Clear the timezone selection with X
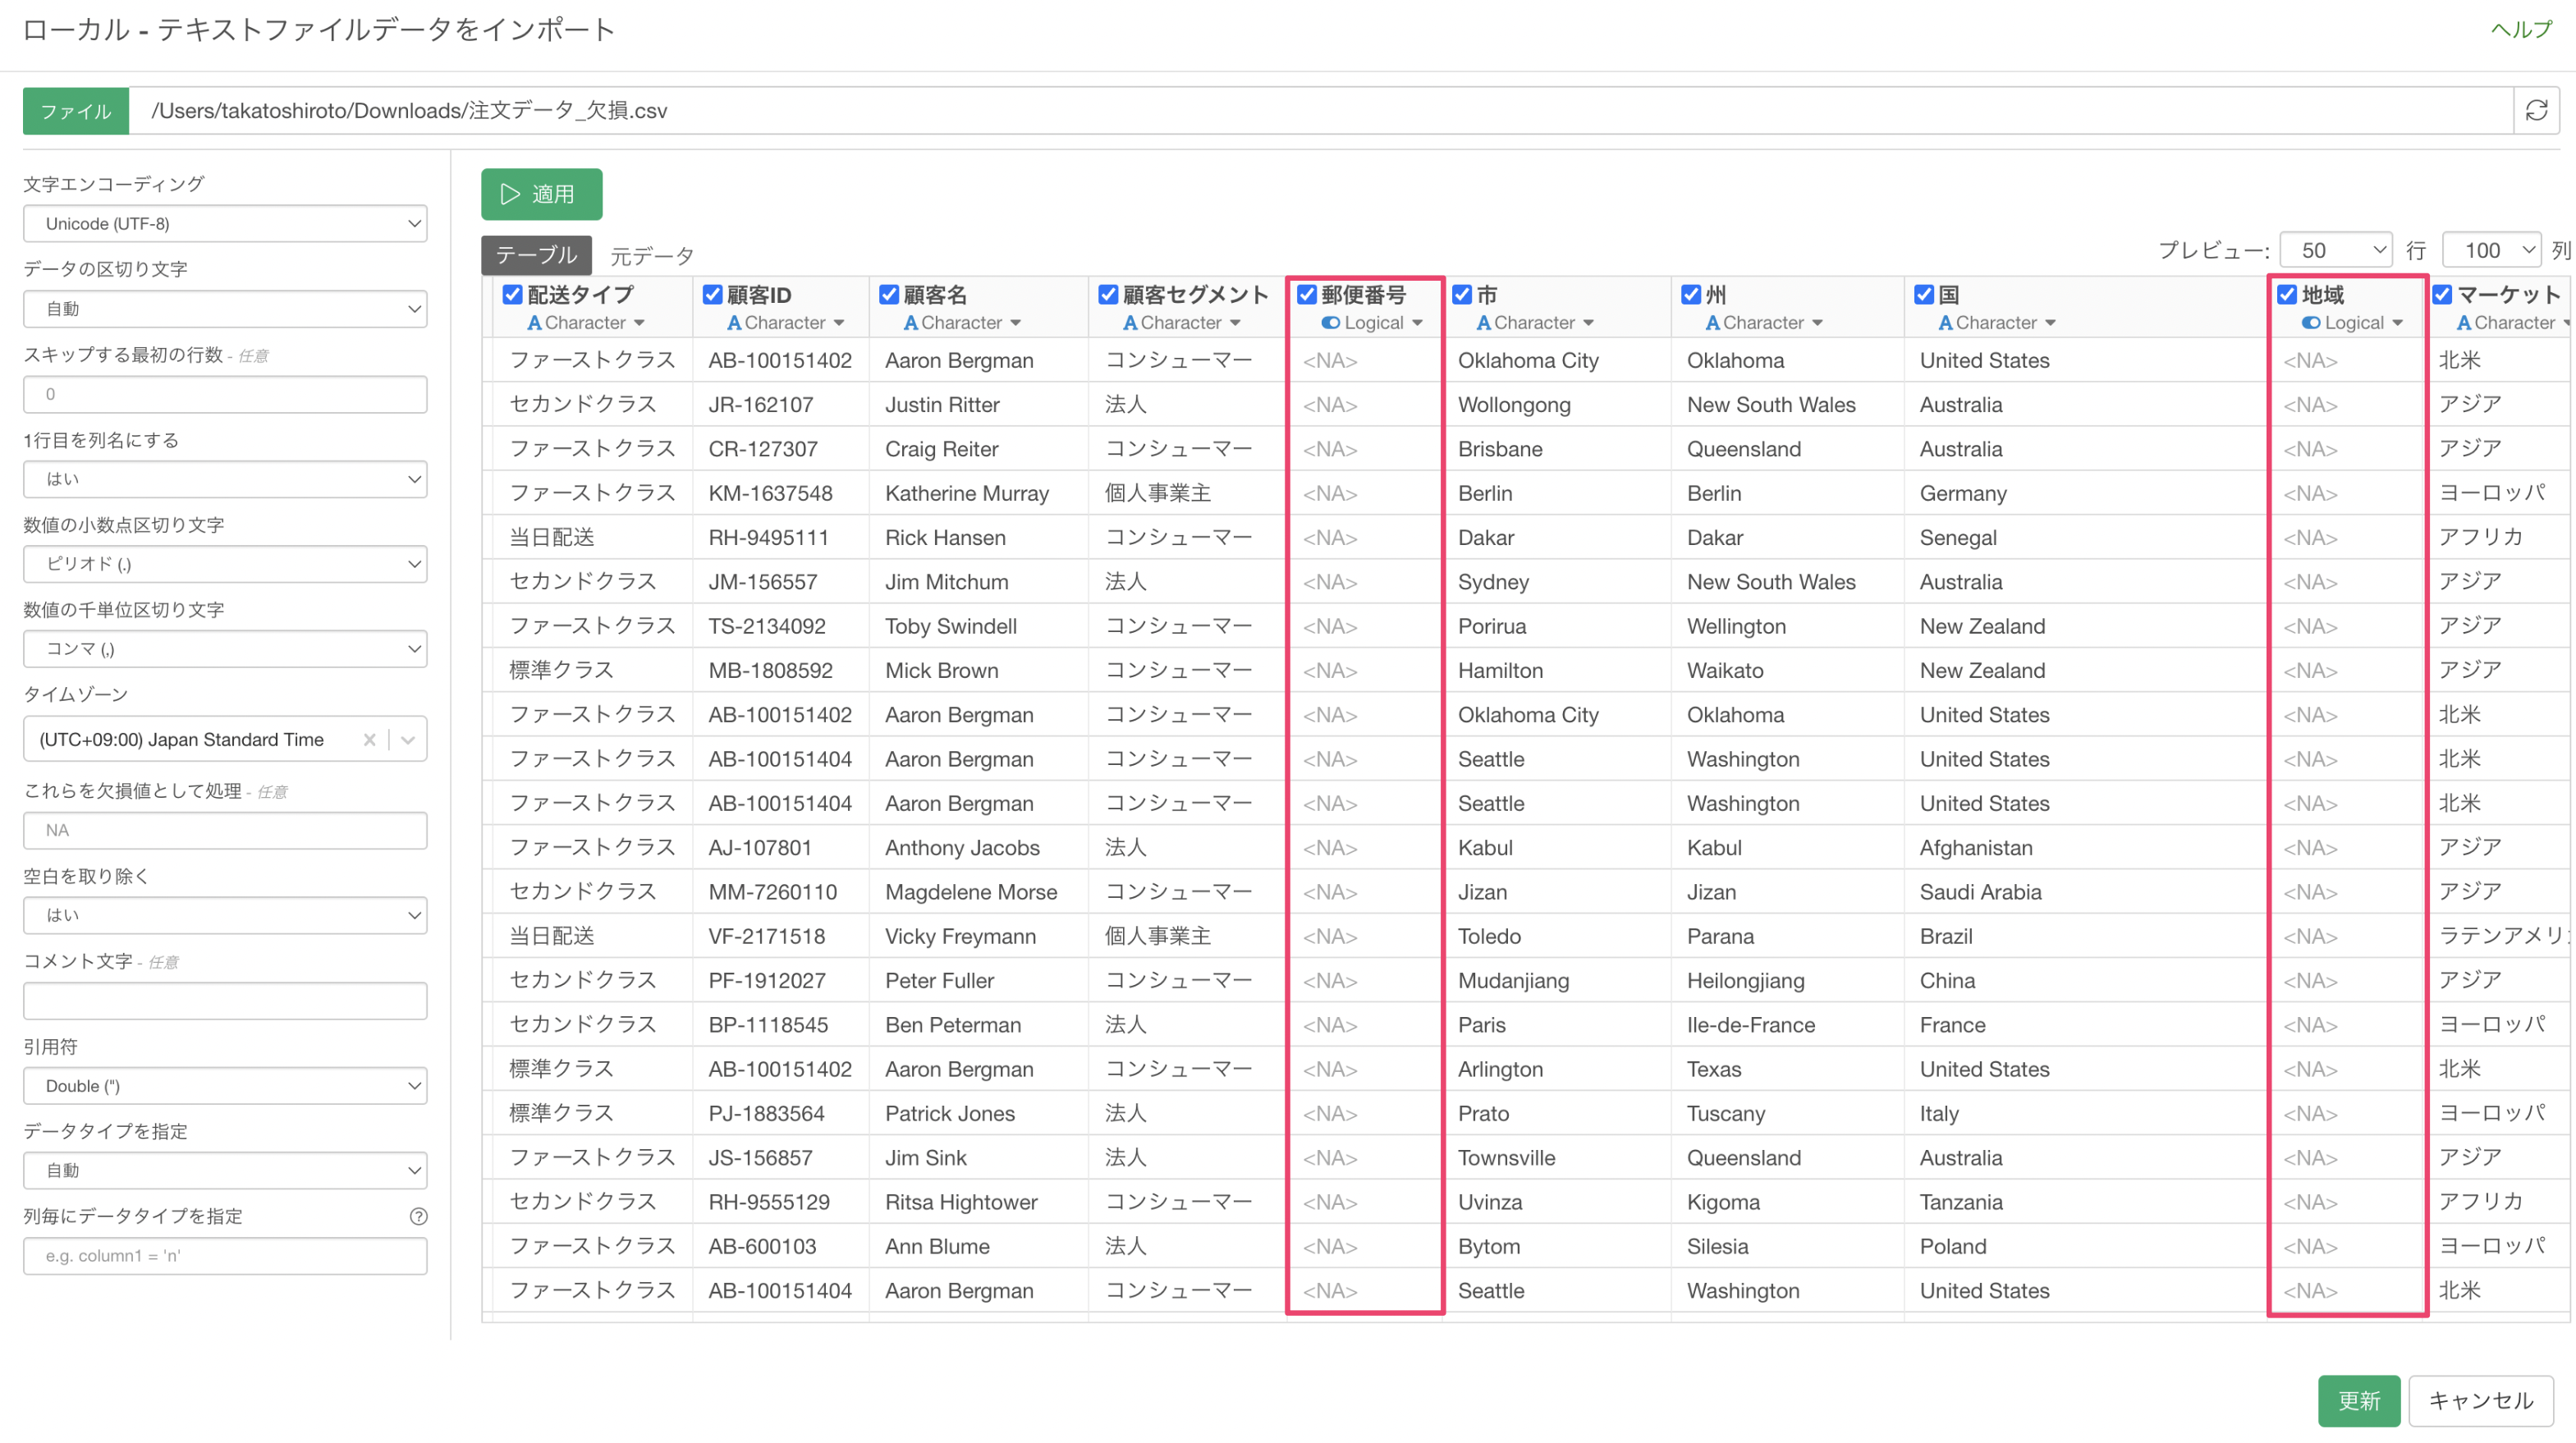 pos(369,739)
